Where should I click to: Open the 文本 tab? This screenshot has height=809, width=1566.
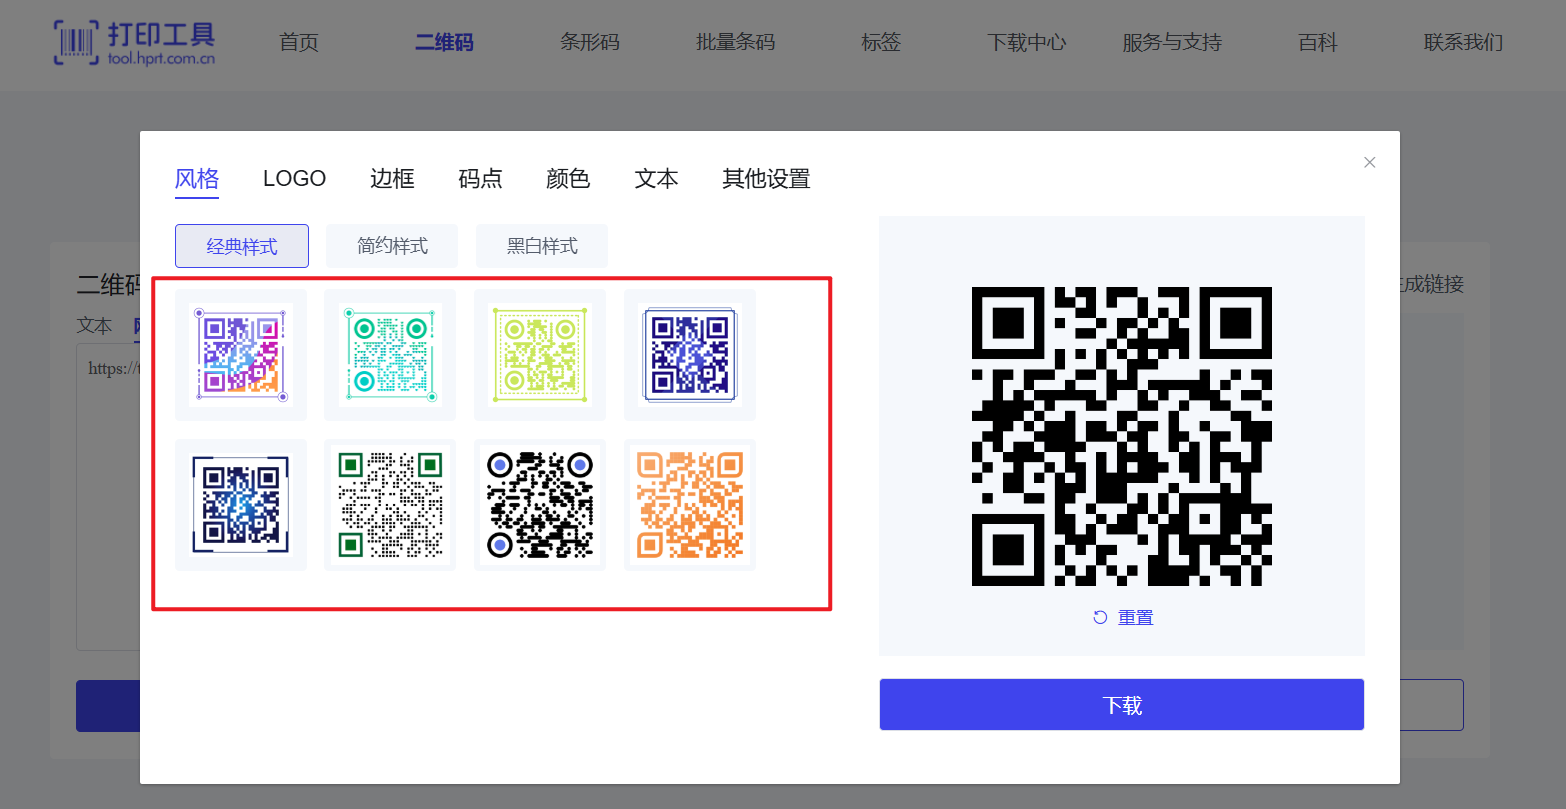click(656, 179)
